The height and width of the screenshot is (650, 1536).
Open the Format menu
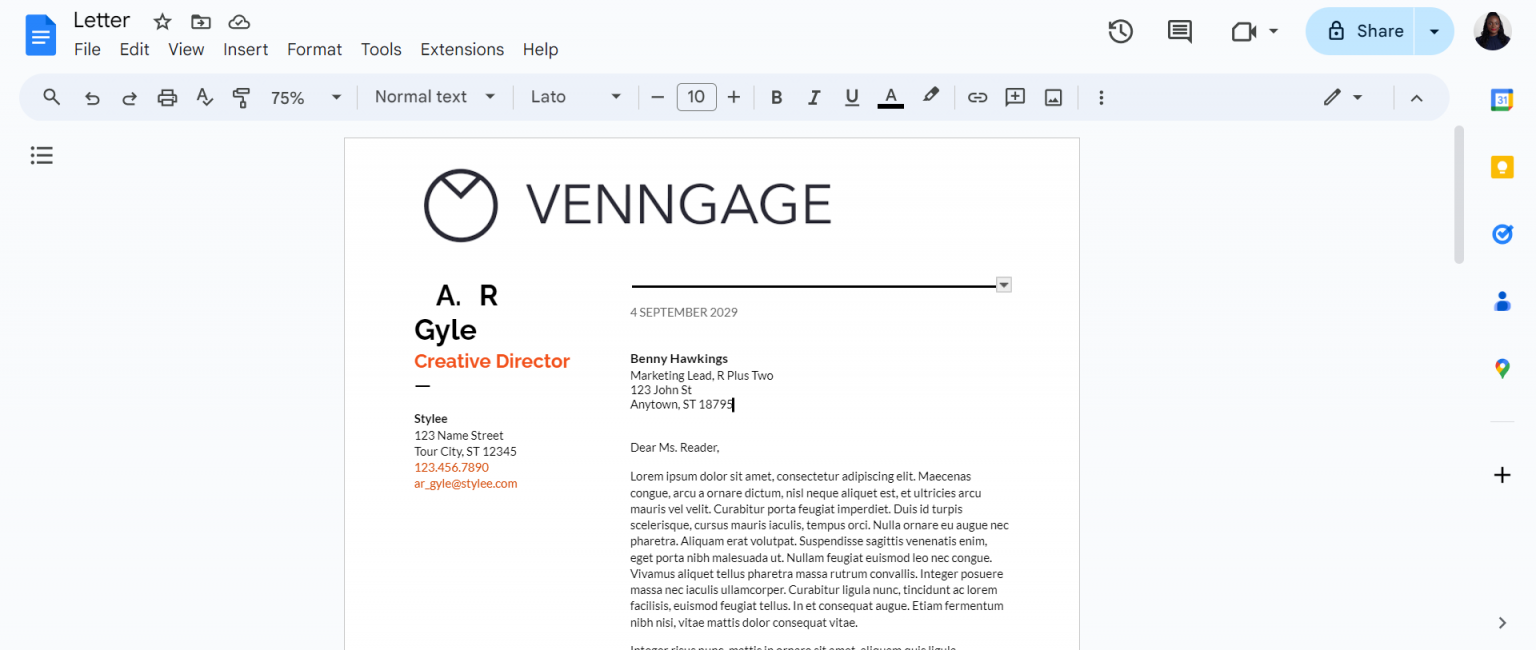coord(314,49)
